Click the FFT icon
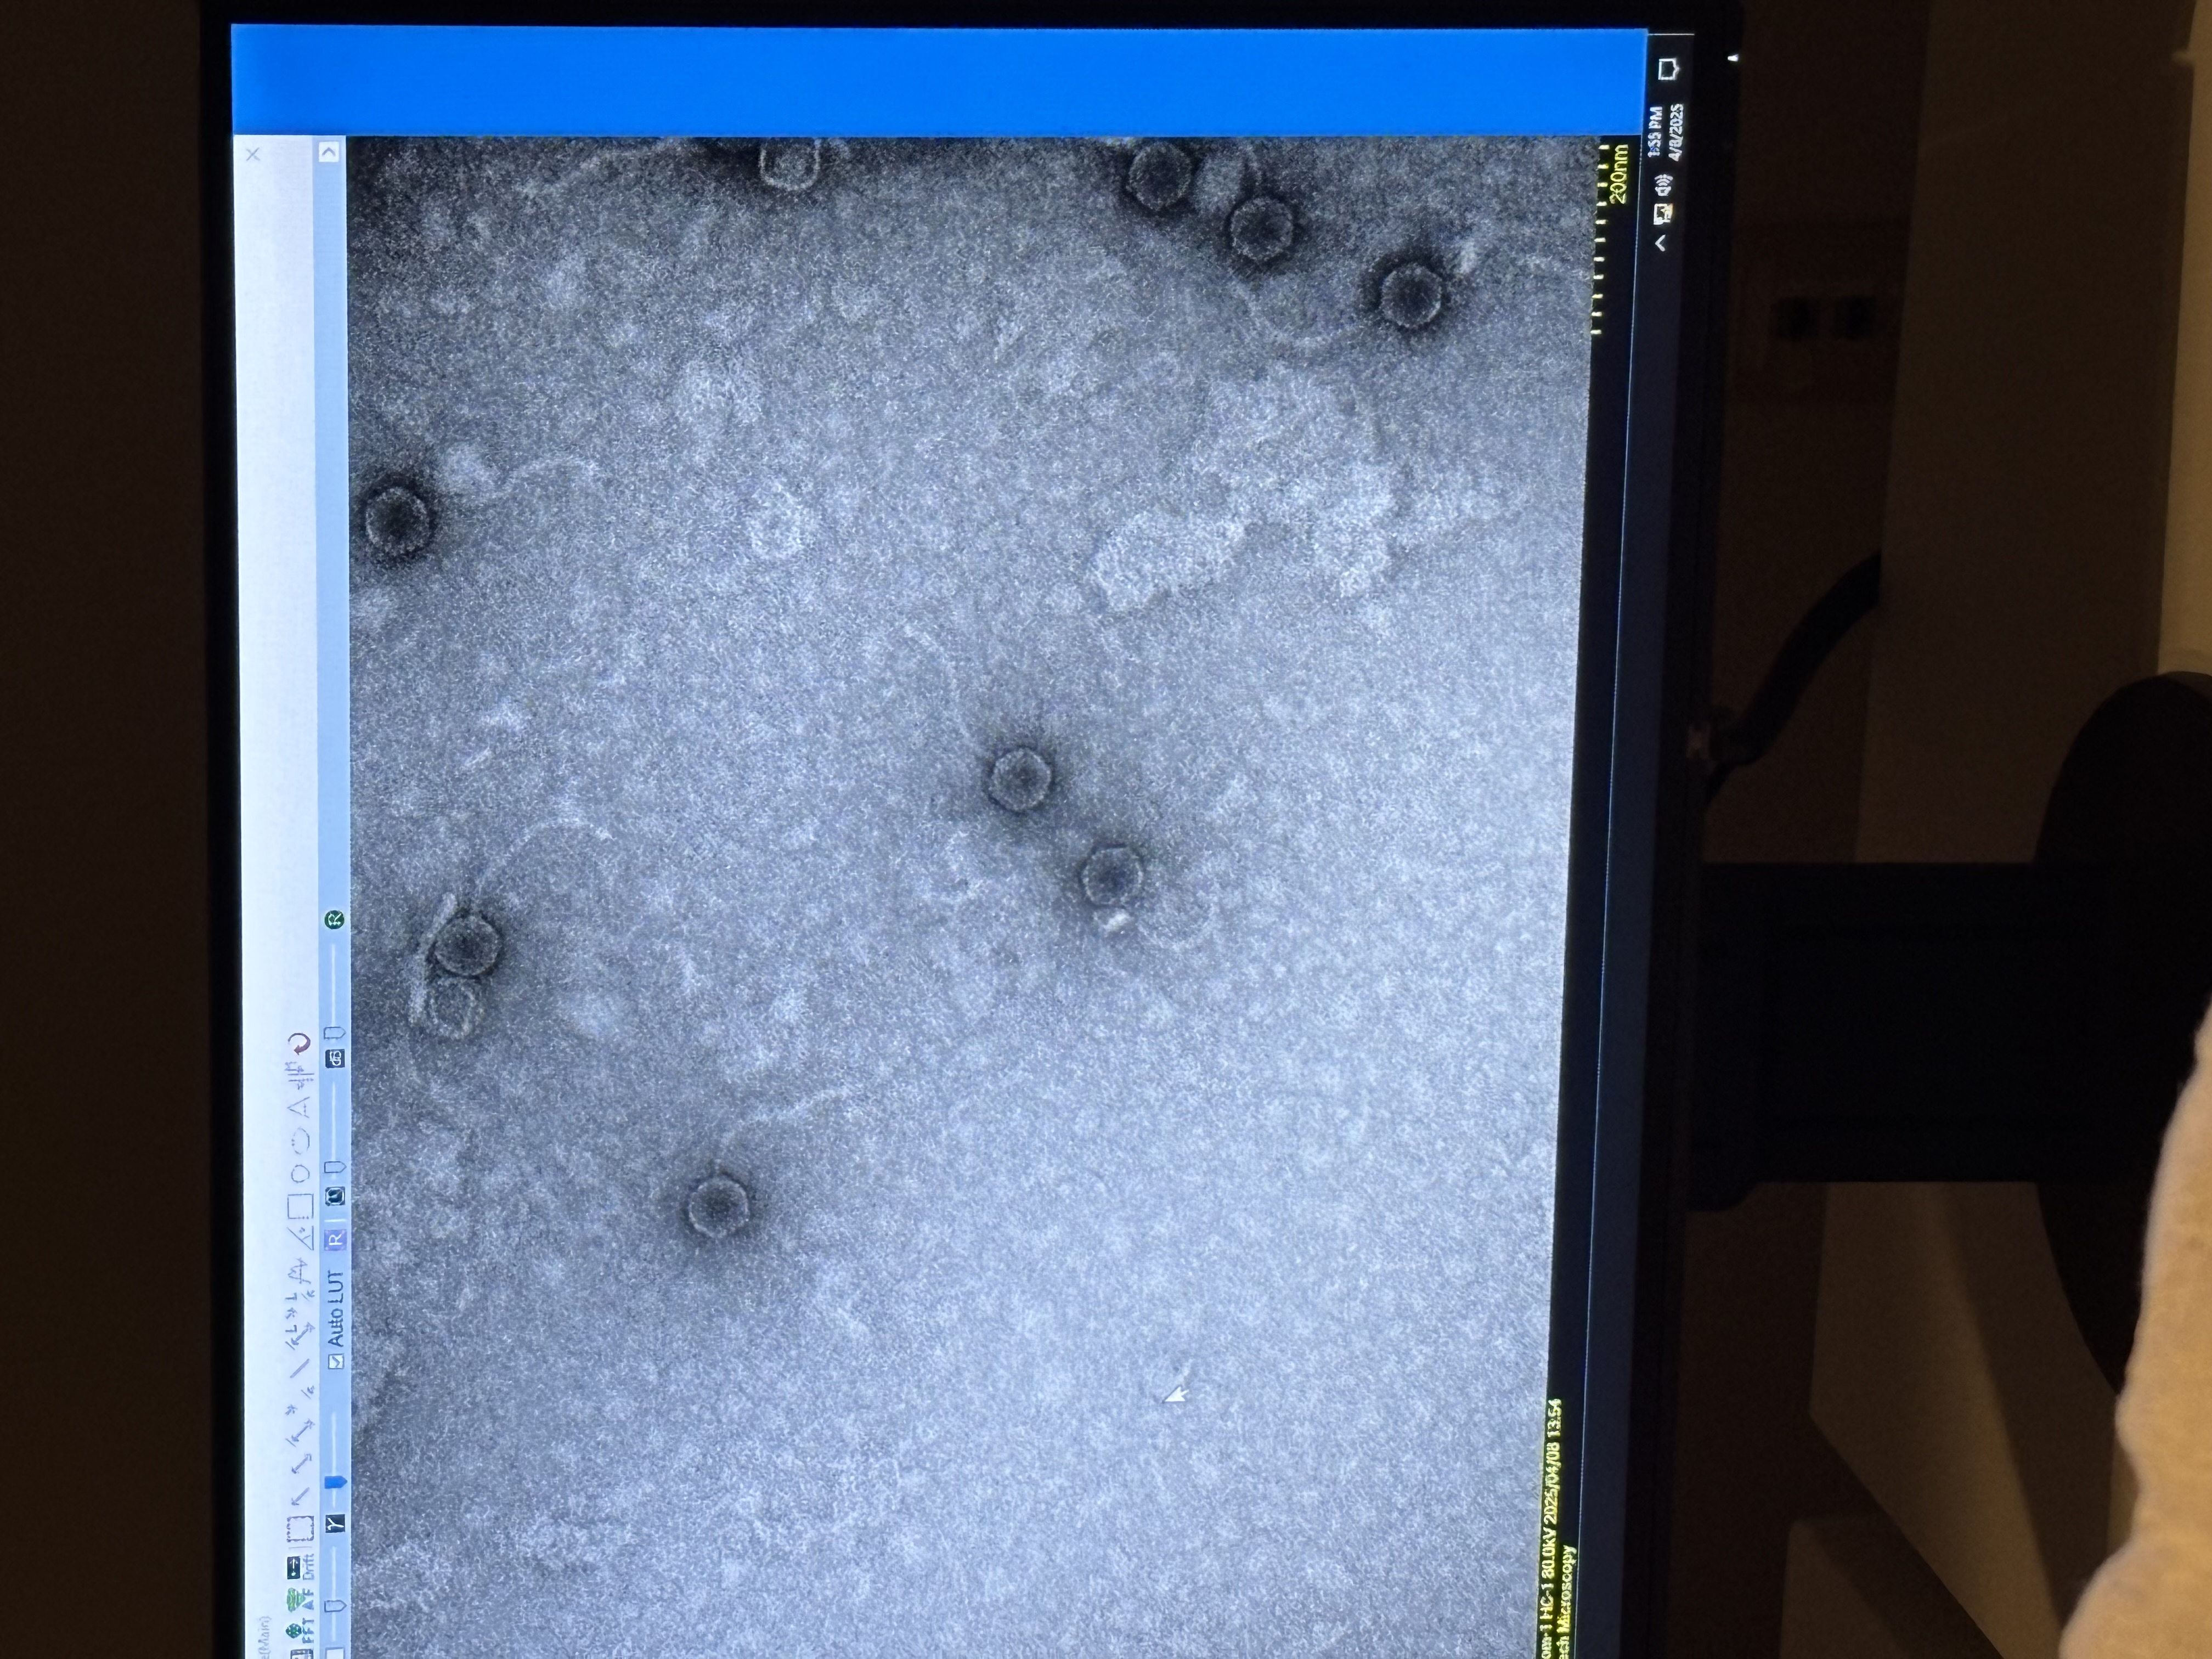 (300, 1630)
